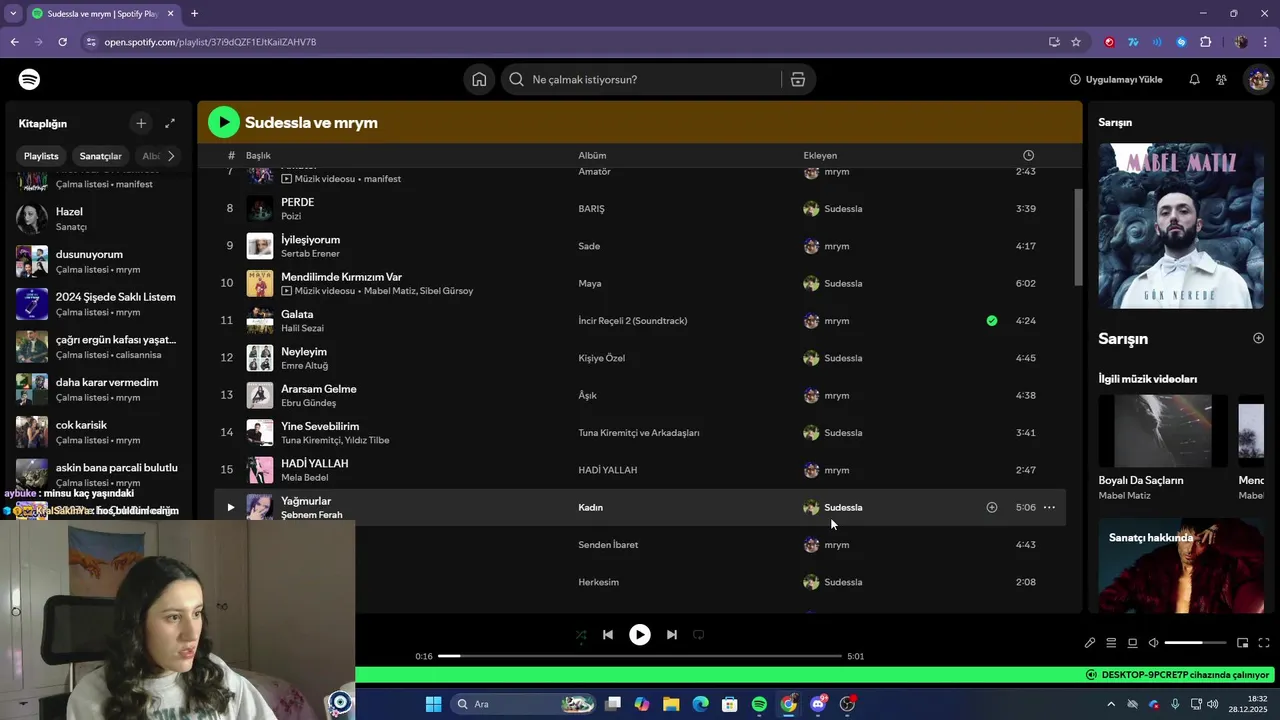The image size is (1280, 720).
Task: Seek within the song progress bar
Action: [x=640, y=656]
